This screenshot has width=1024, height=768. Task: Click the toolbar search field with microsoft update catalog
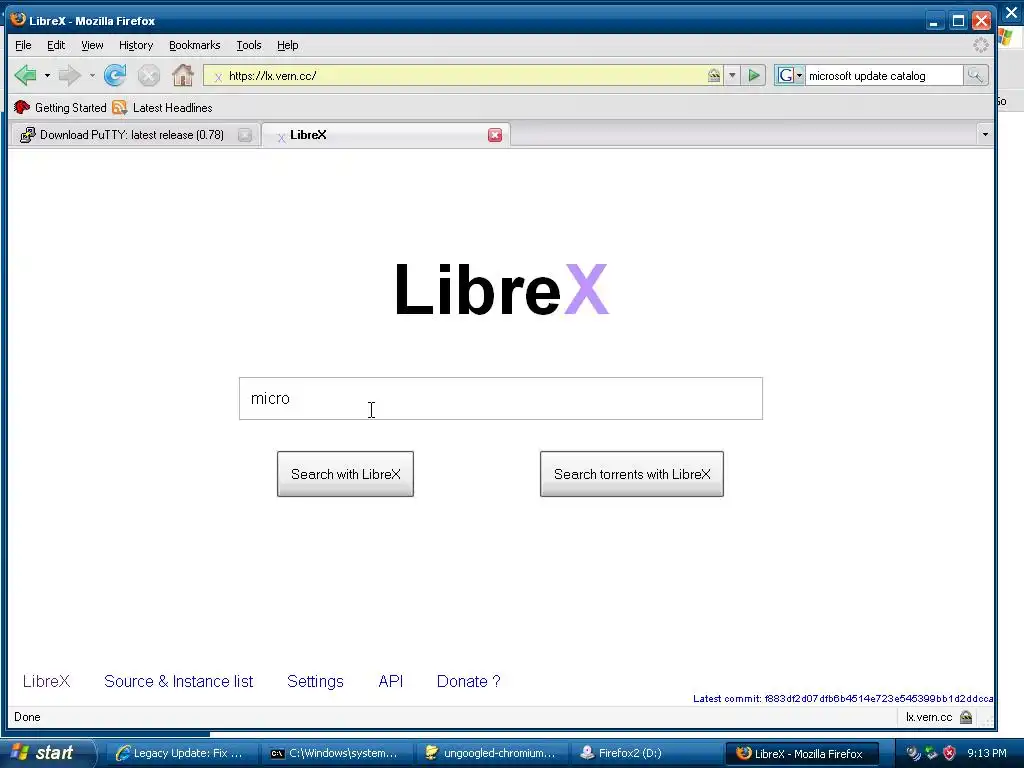point(884,76)
